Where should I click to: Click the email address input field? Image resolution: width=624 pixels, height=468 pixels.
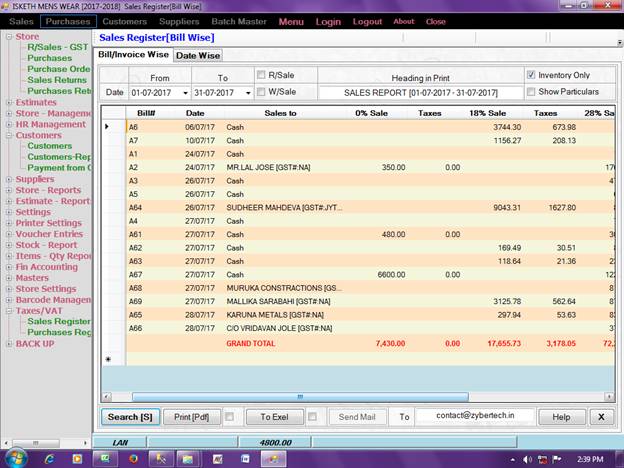[474, 416]
